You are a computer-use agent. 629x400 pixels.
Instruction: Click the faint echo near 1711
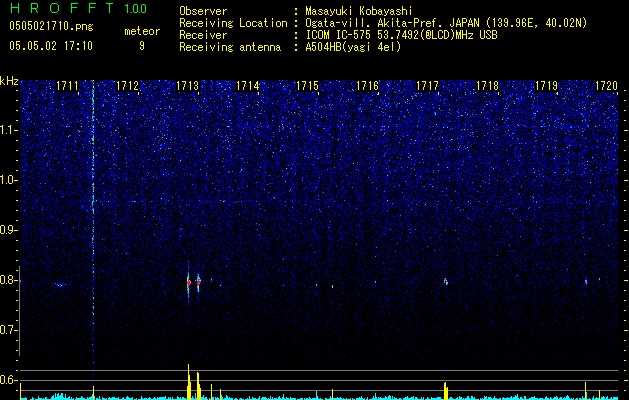click(x=60, y=285)
